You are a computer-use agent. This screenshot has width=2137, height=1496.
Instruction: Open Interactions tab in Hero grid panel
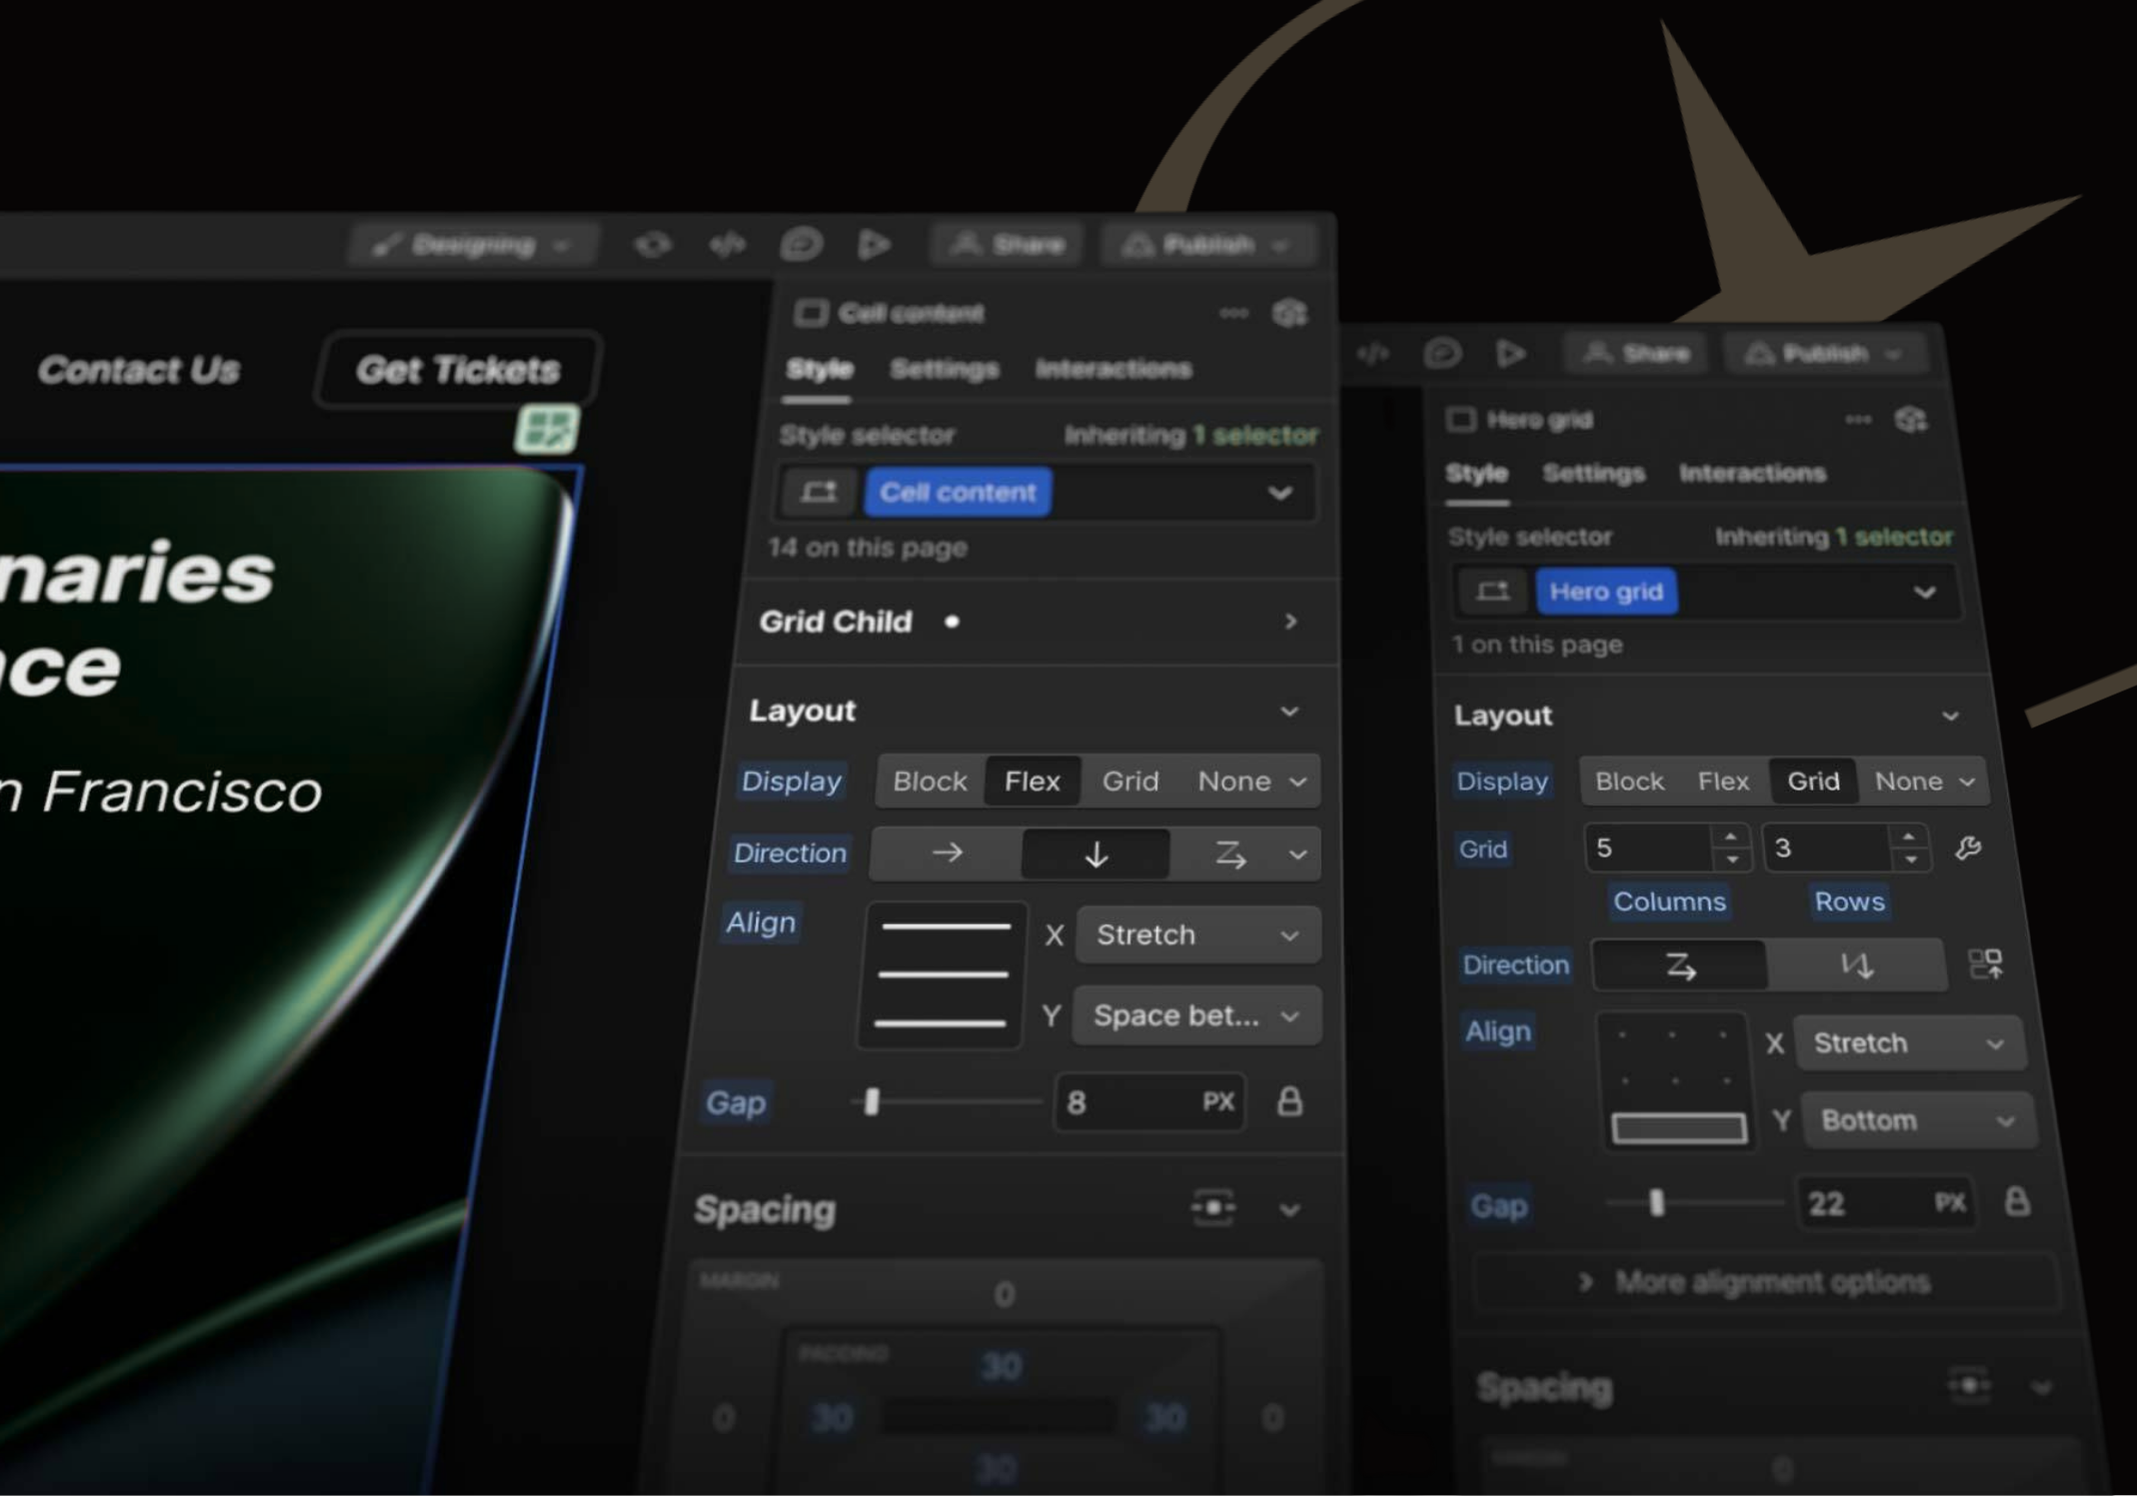pos(1752,473)
